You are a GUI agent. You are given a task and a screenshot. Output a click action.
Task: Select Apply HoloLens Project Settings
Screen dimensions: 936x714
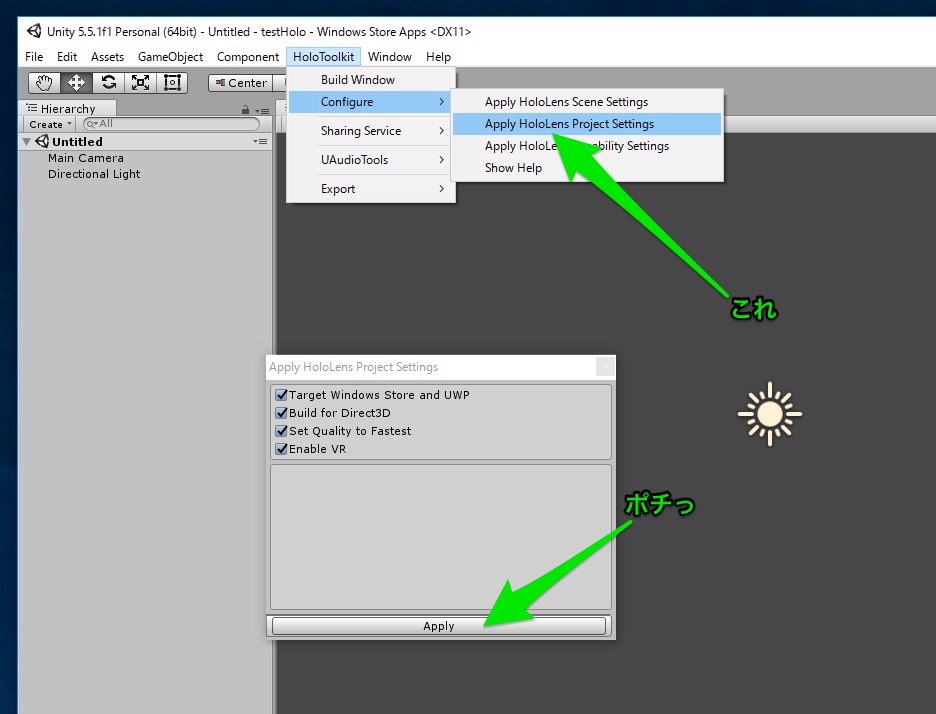click(x=587, y=124)
